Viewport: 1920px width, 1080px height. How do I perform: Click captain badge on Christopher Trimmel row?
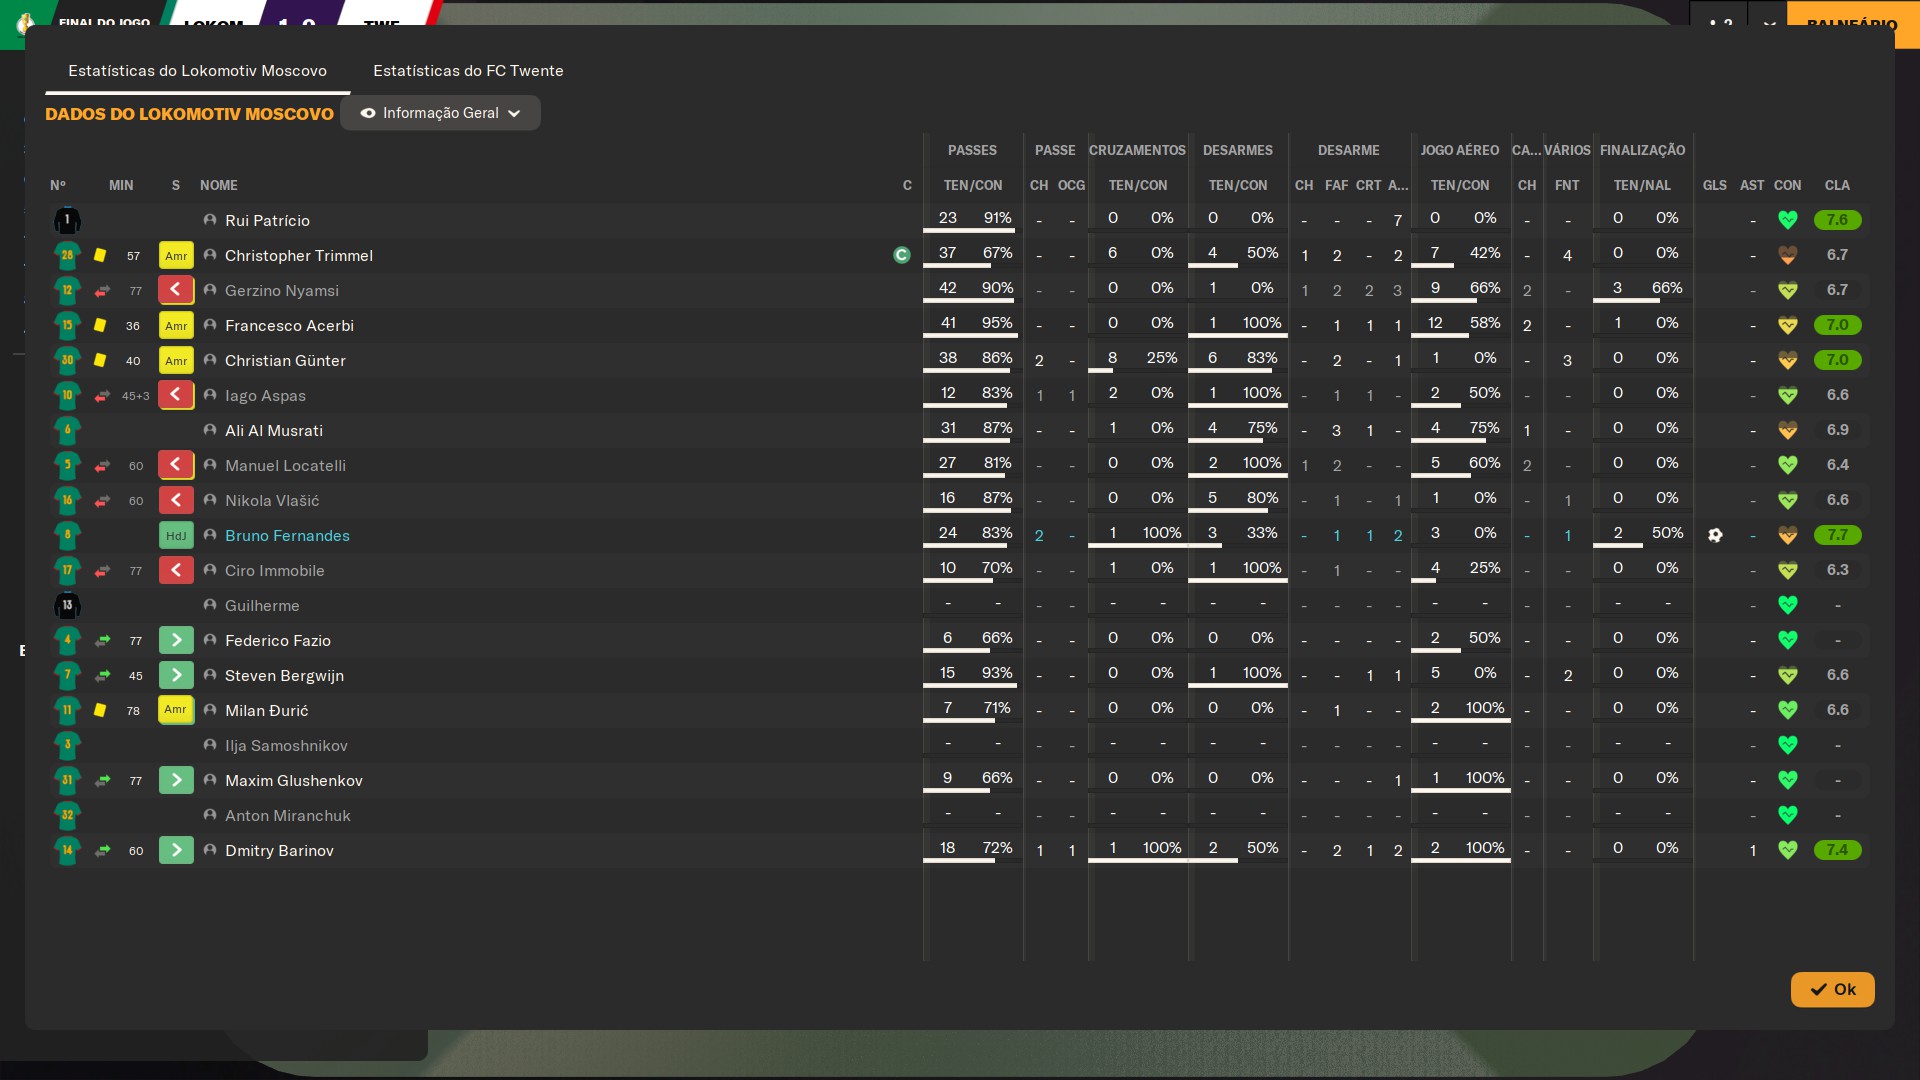[x=901, y=255]
